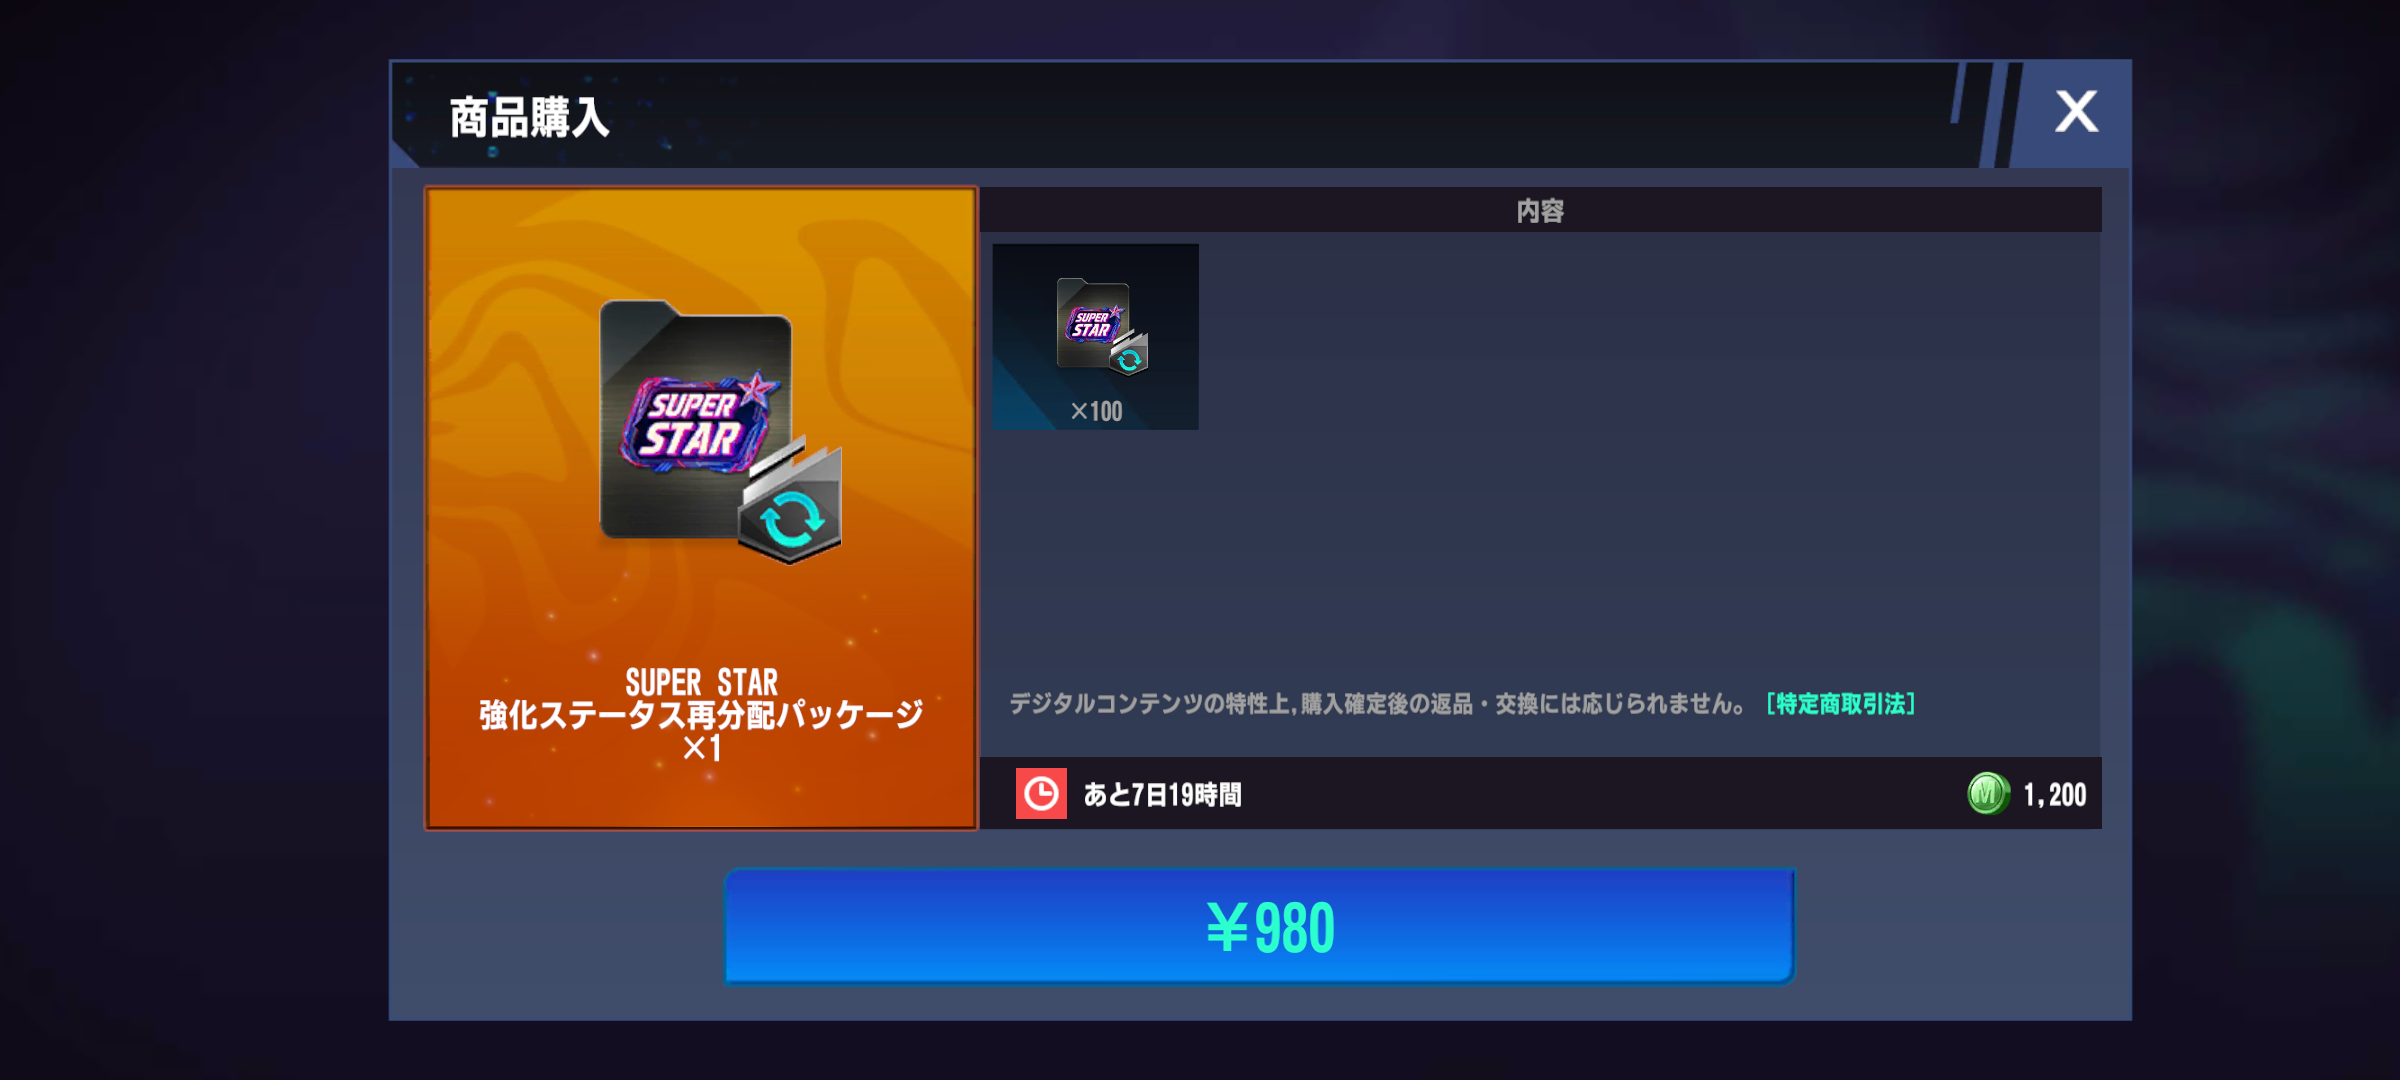Open the 特定商取引法 link
2400x1080 pixels.
click(1841, 704)
